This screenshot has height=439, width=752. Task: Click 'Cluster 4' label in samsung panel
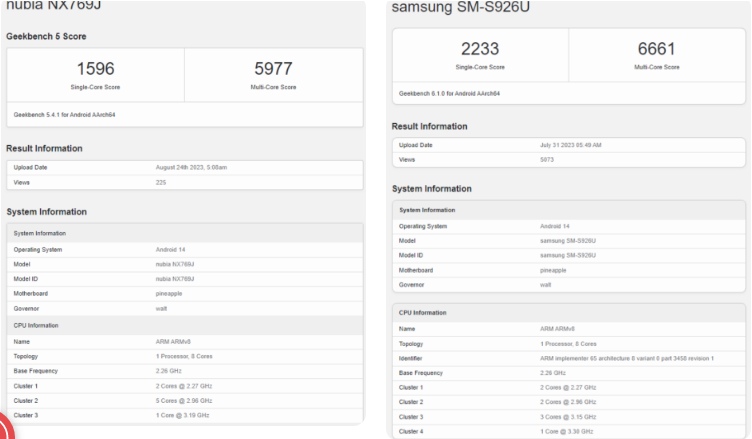tap(411, 431)
